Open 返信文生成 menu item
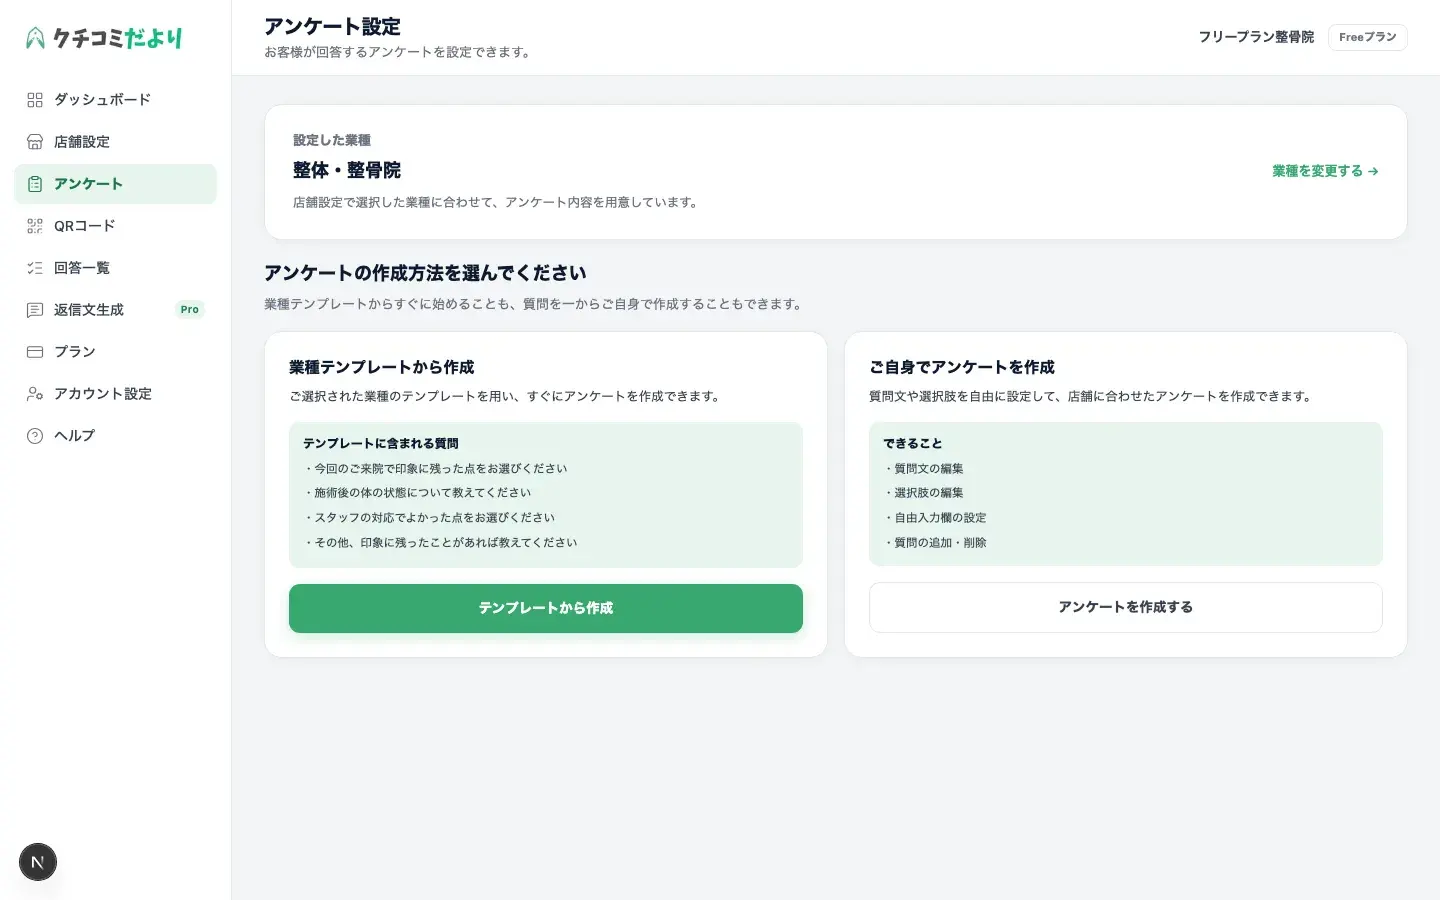 [116, 310]
